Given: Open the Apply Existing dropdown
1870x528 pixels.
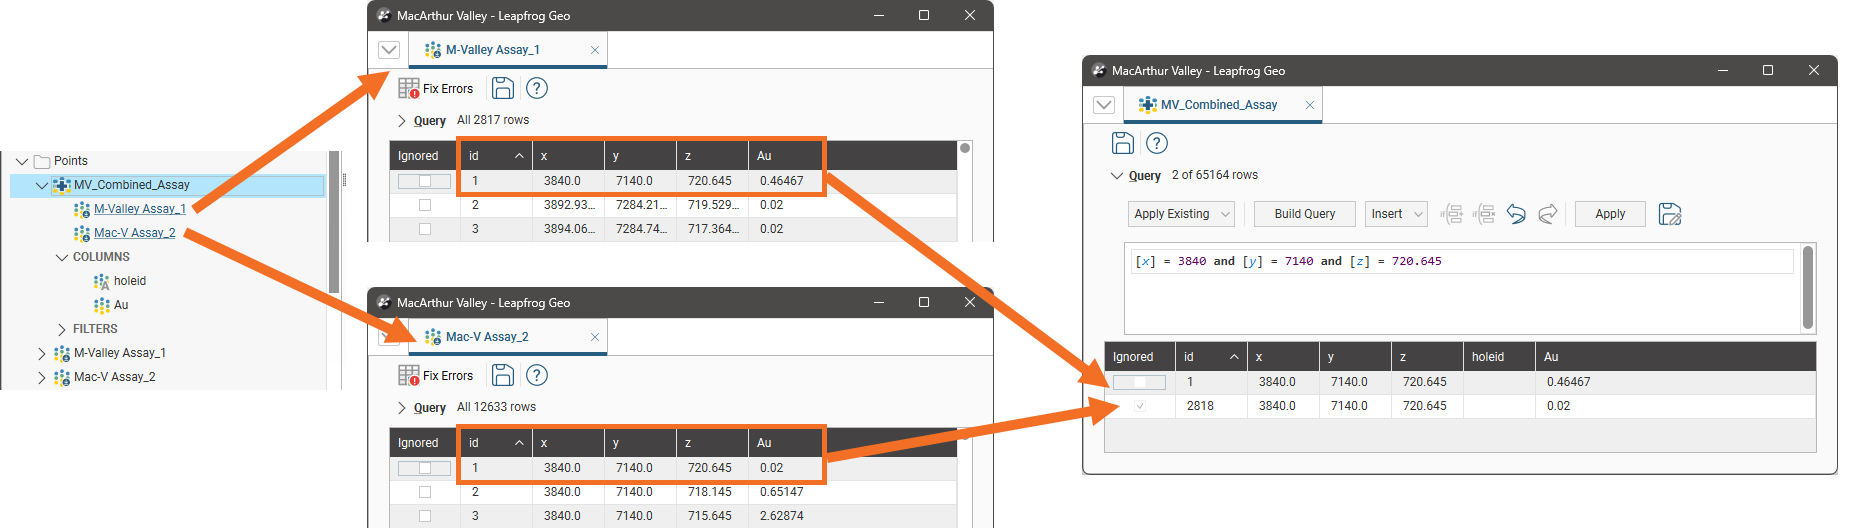Looking at the screenshot, I should pyautogui.click(x=1181, y=214).
